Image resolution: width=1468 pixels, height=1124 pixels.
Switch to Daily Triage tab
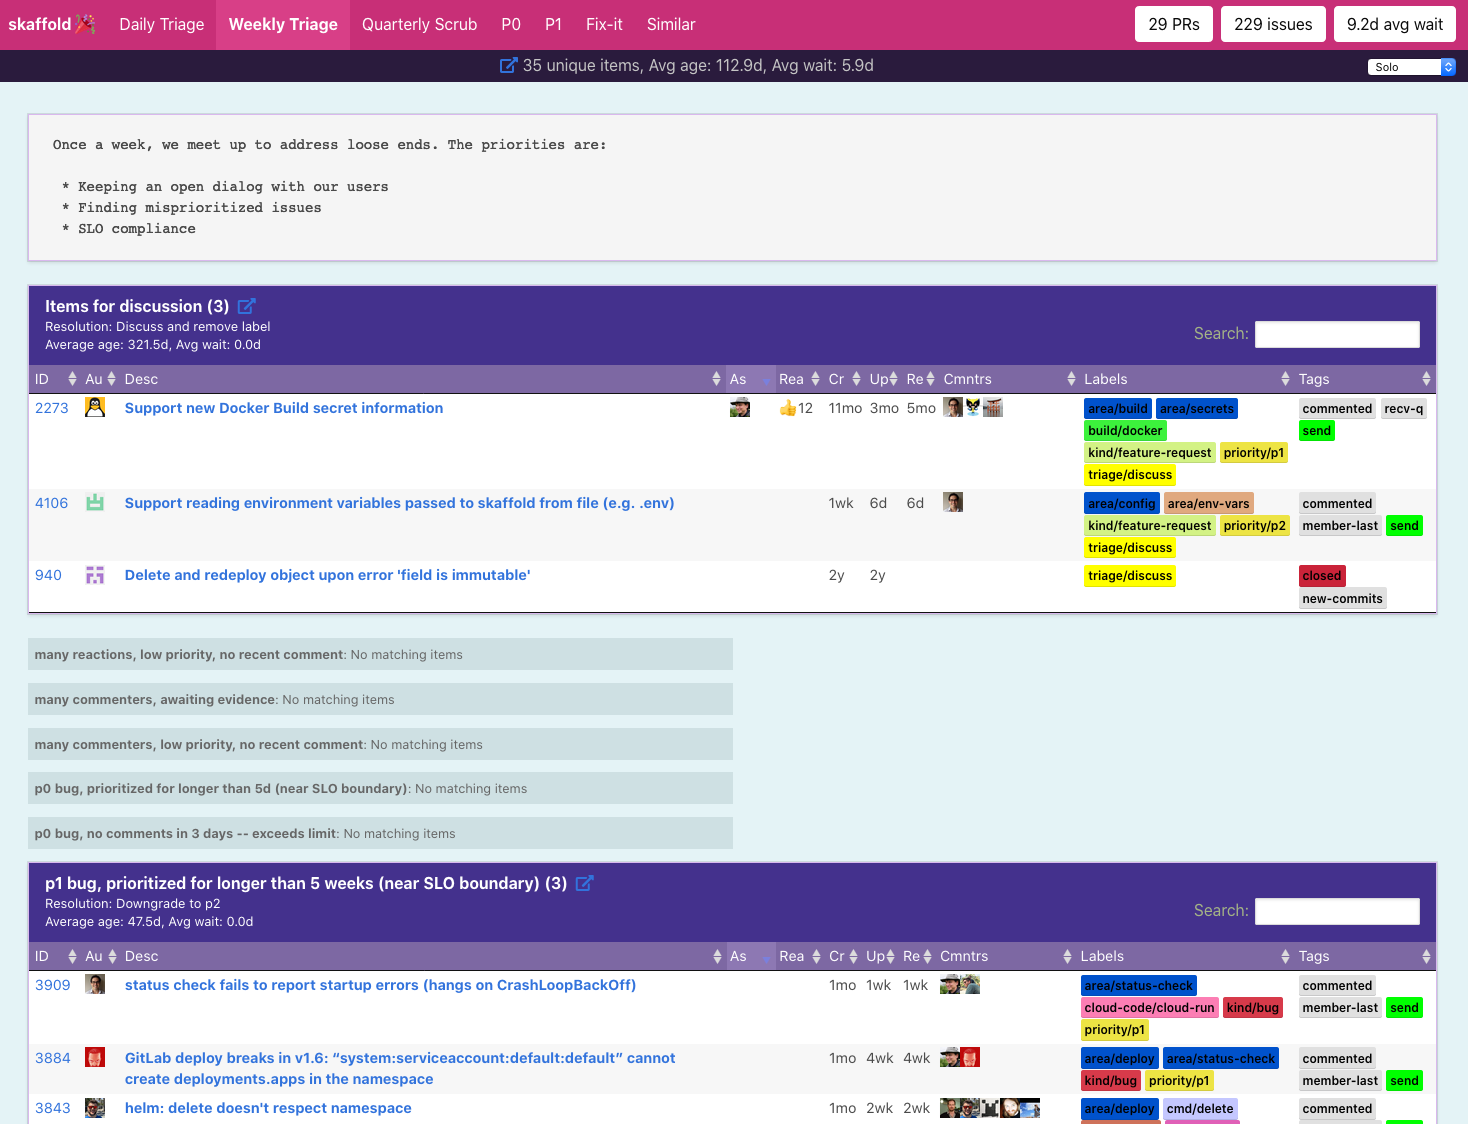click(162, 24)
